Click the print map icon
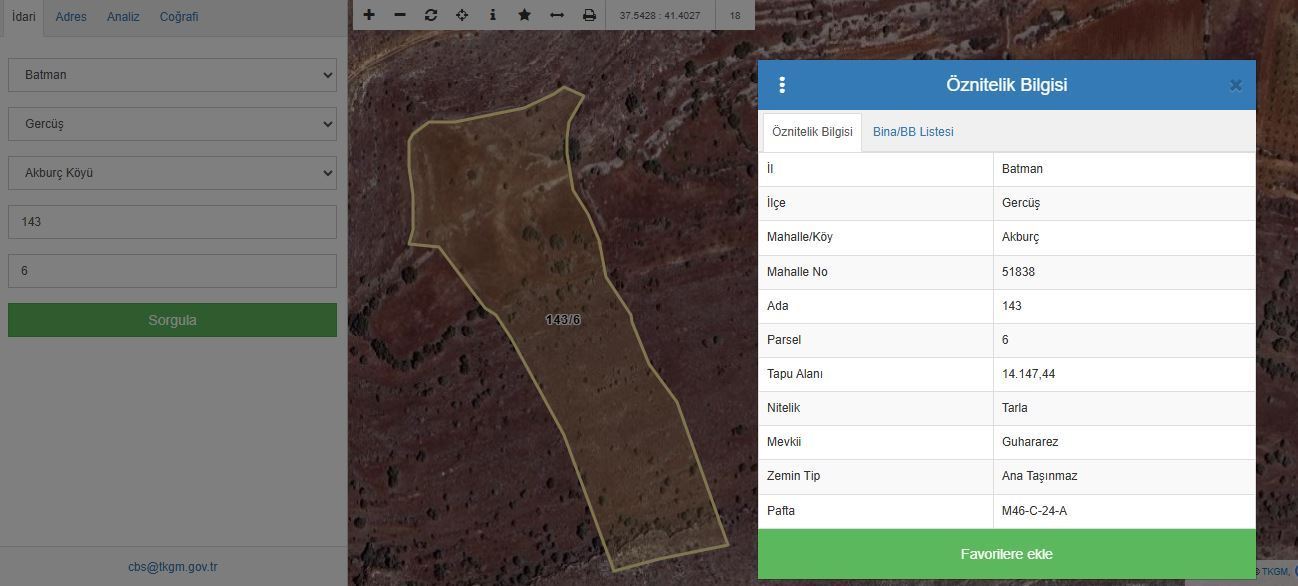 click(x=589, y=15)
